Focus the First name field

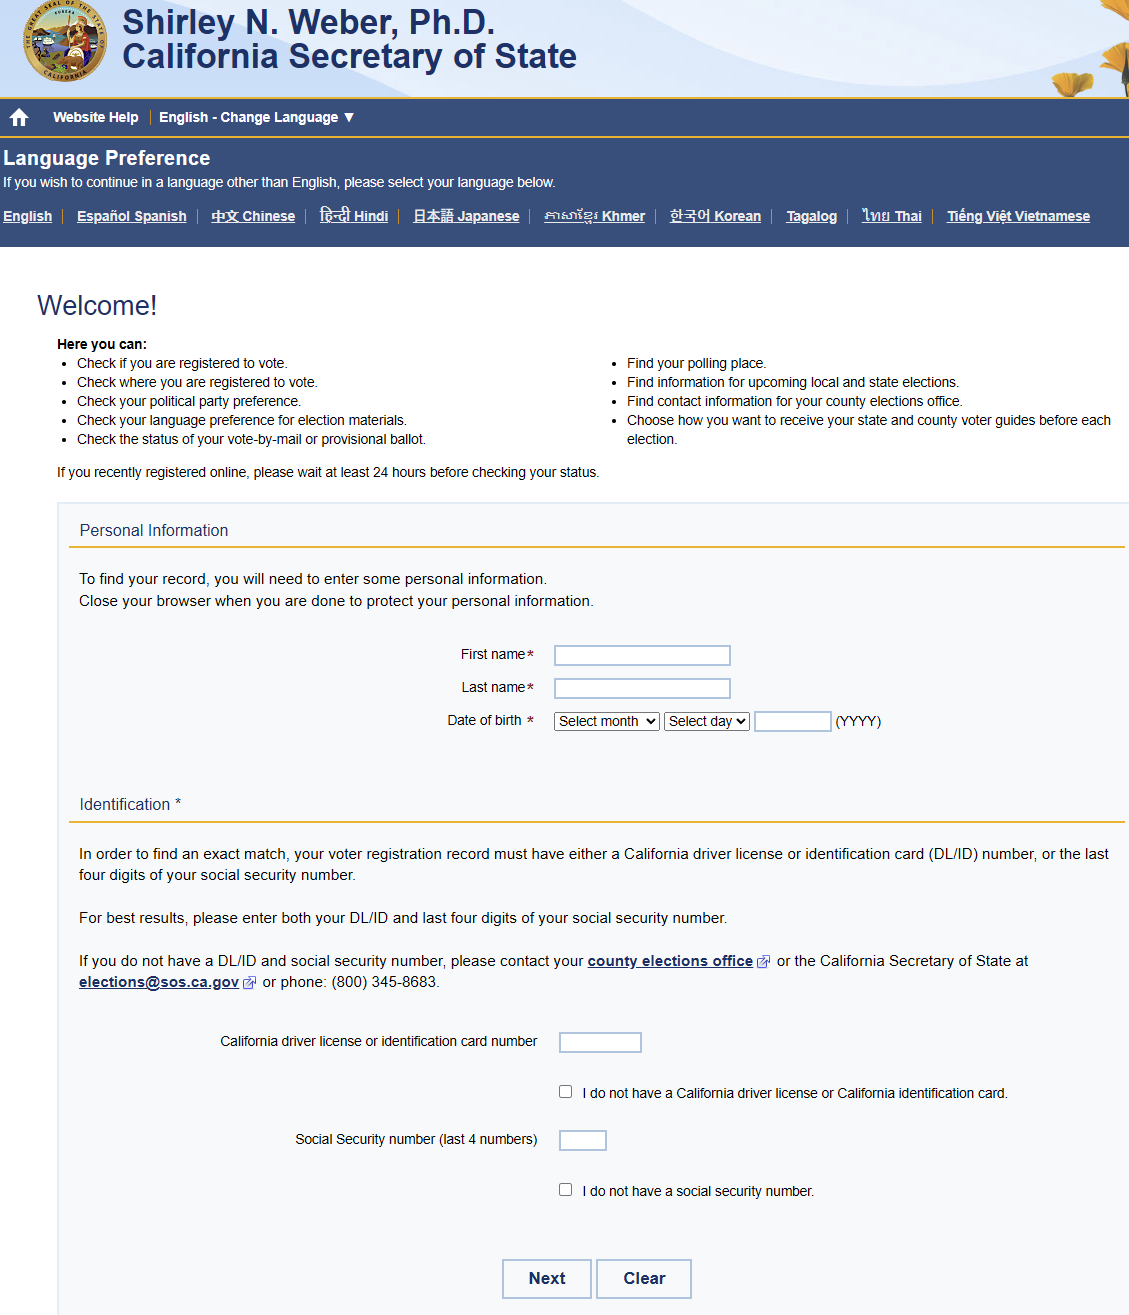click(x=643, y=655)
